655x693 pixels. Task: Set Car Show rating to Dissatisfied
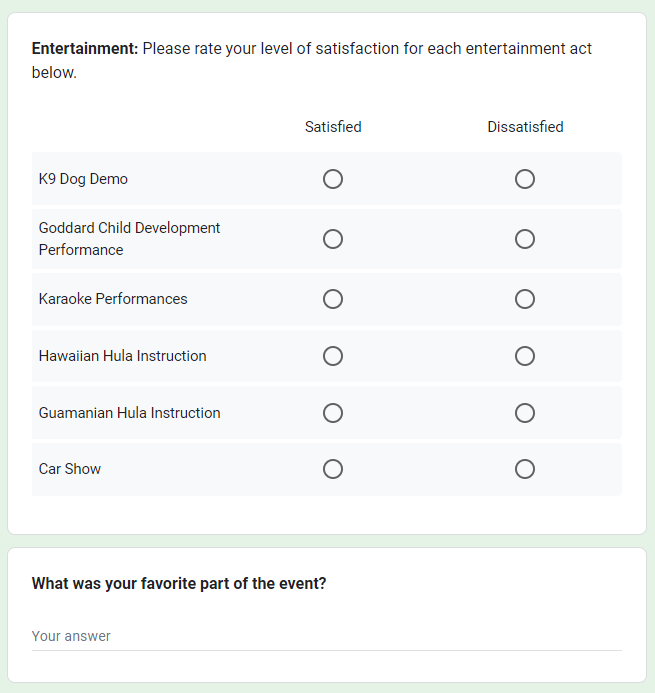click(525, 469)
